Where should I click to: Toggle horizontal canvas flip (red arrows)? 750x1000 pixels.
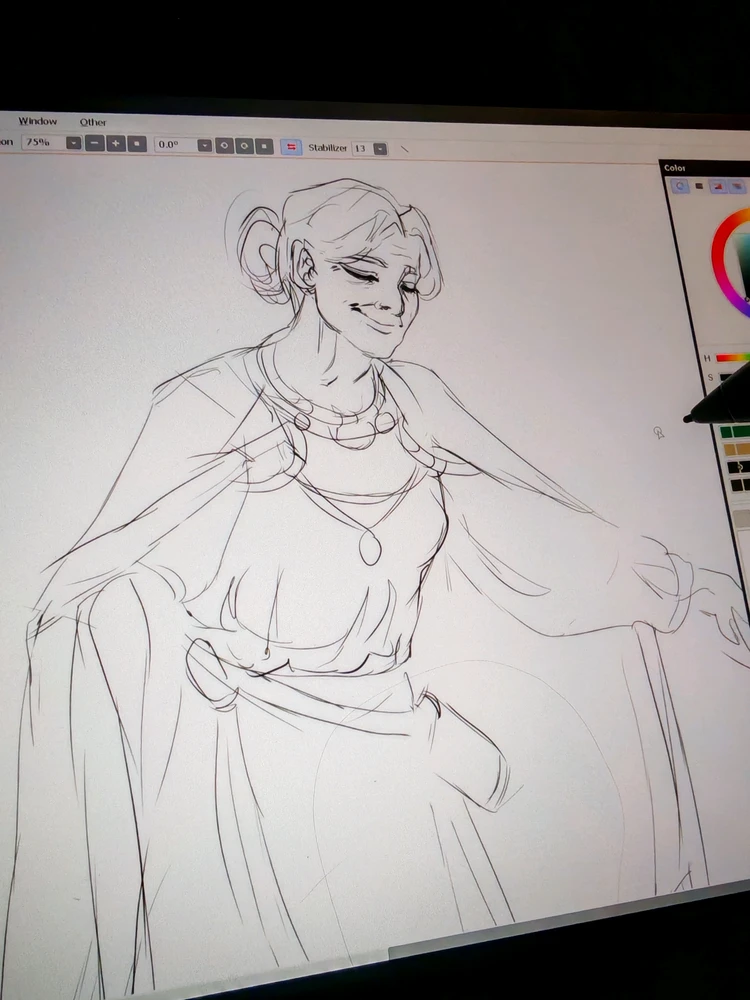(291, 147)
